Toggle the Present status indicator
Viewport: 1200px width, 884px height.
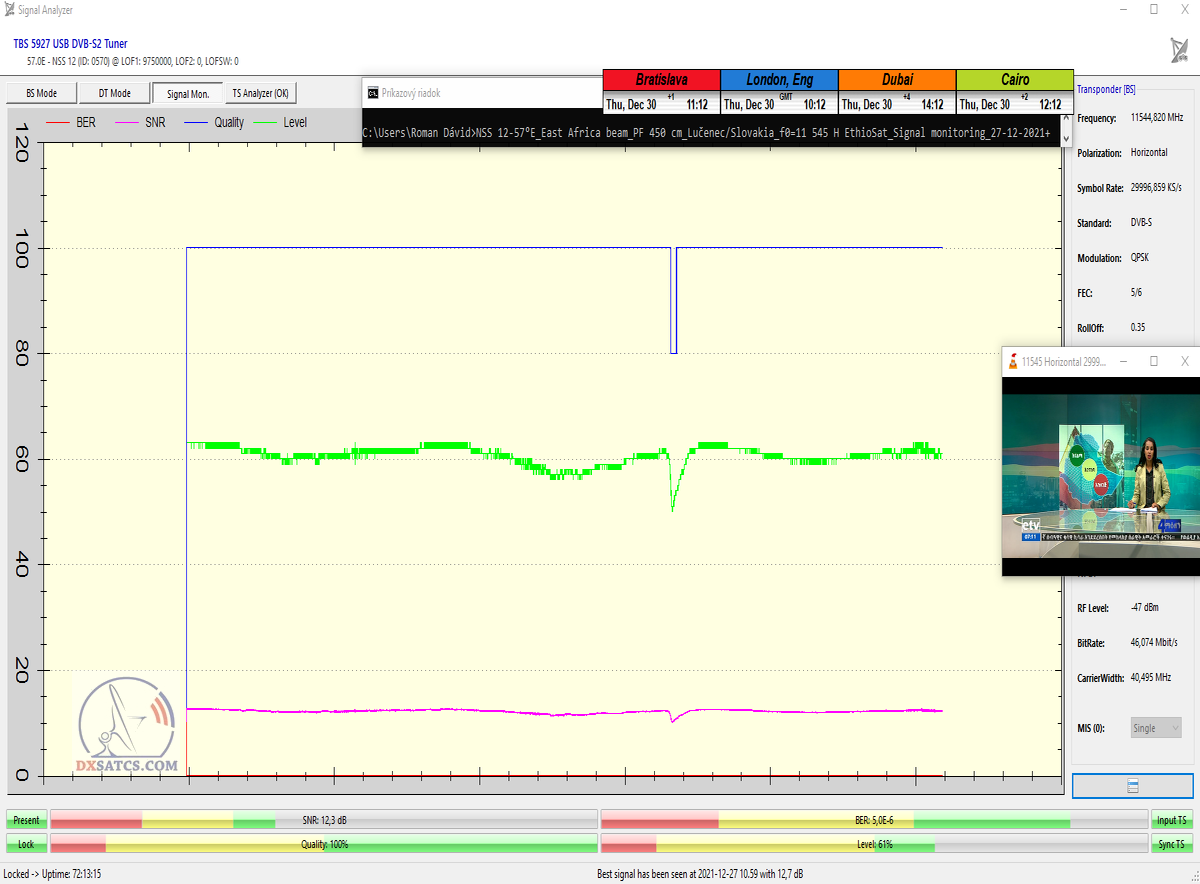pyautogui.click(x=26, y=820)
